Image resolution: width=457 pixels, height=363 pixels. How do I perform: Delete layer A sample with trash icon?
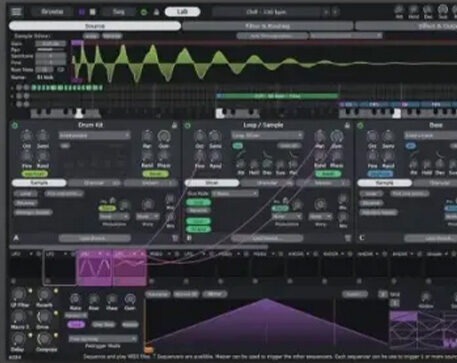[175, 238]
